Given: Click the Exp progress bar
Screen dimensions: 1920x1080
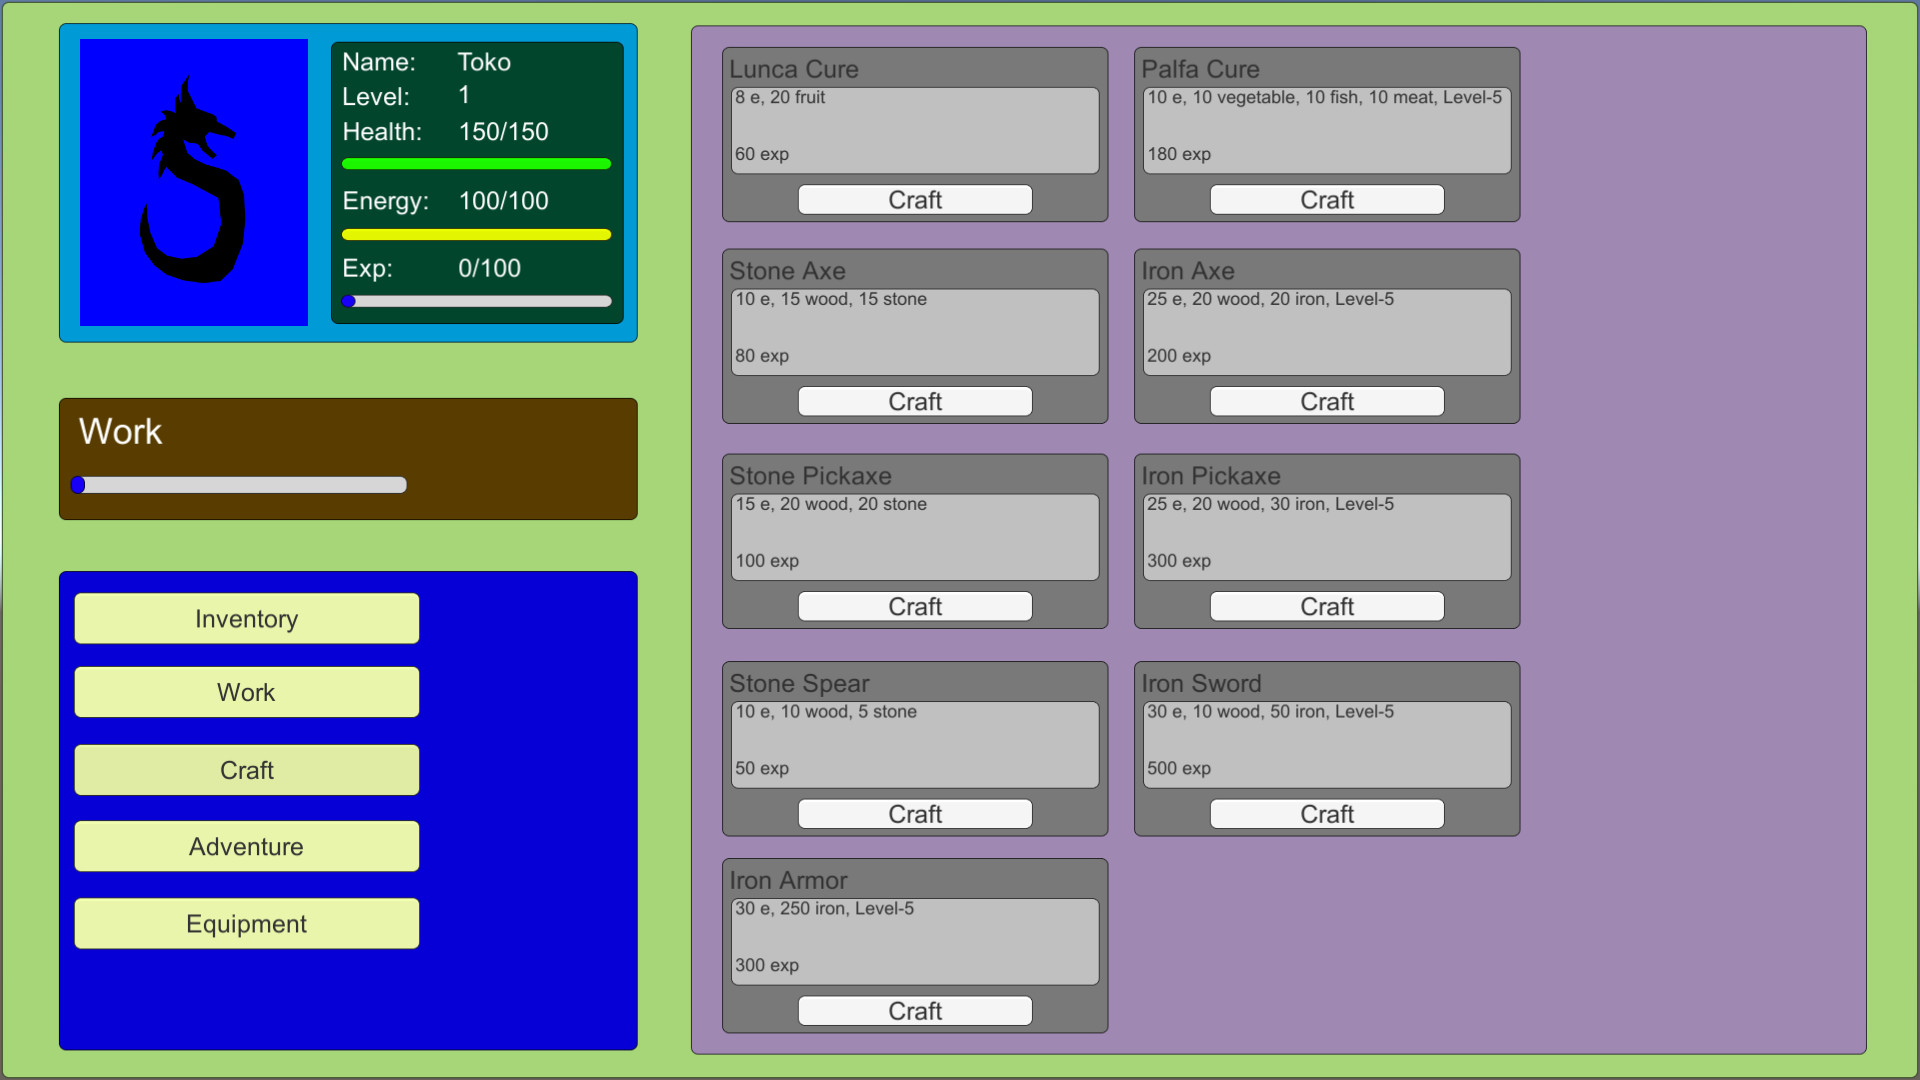Looking at the screenshot, I should 476,301.
